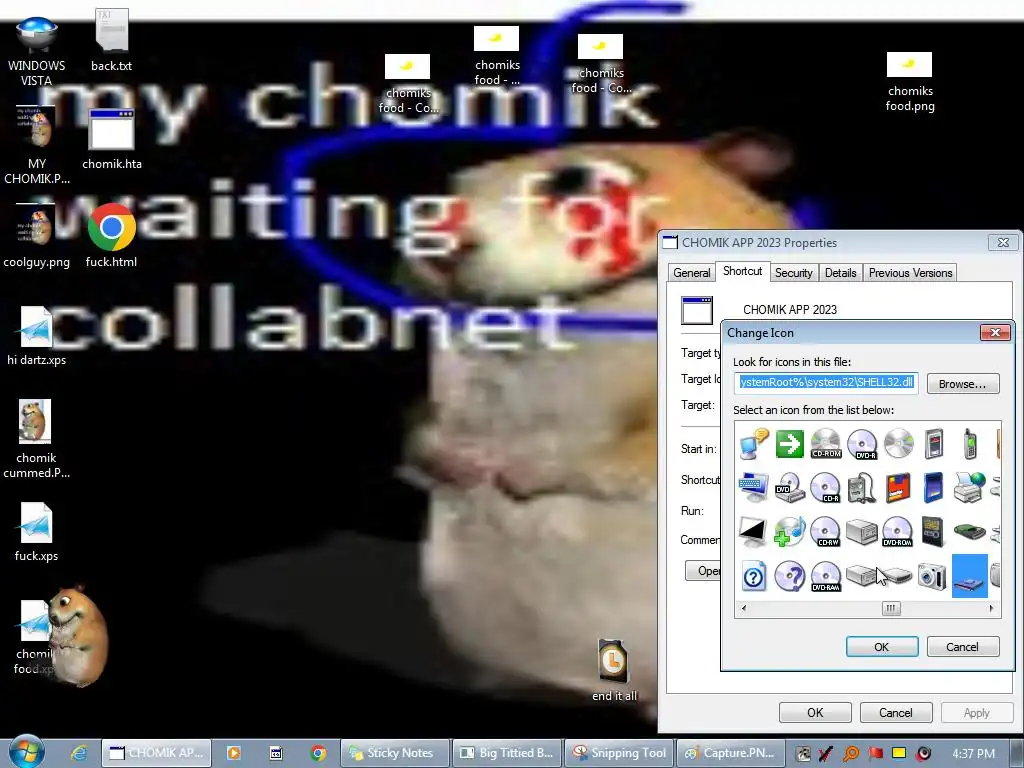Switch to CHOMIK AP... taskbar button
The image size is (1024, 768).
click(x=157, y=753)
